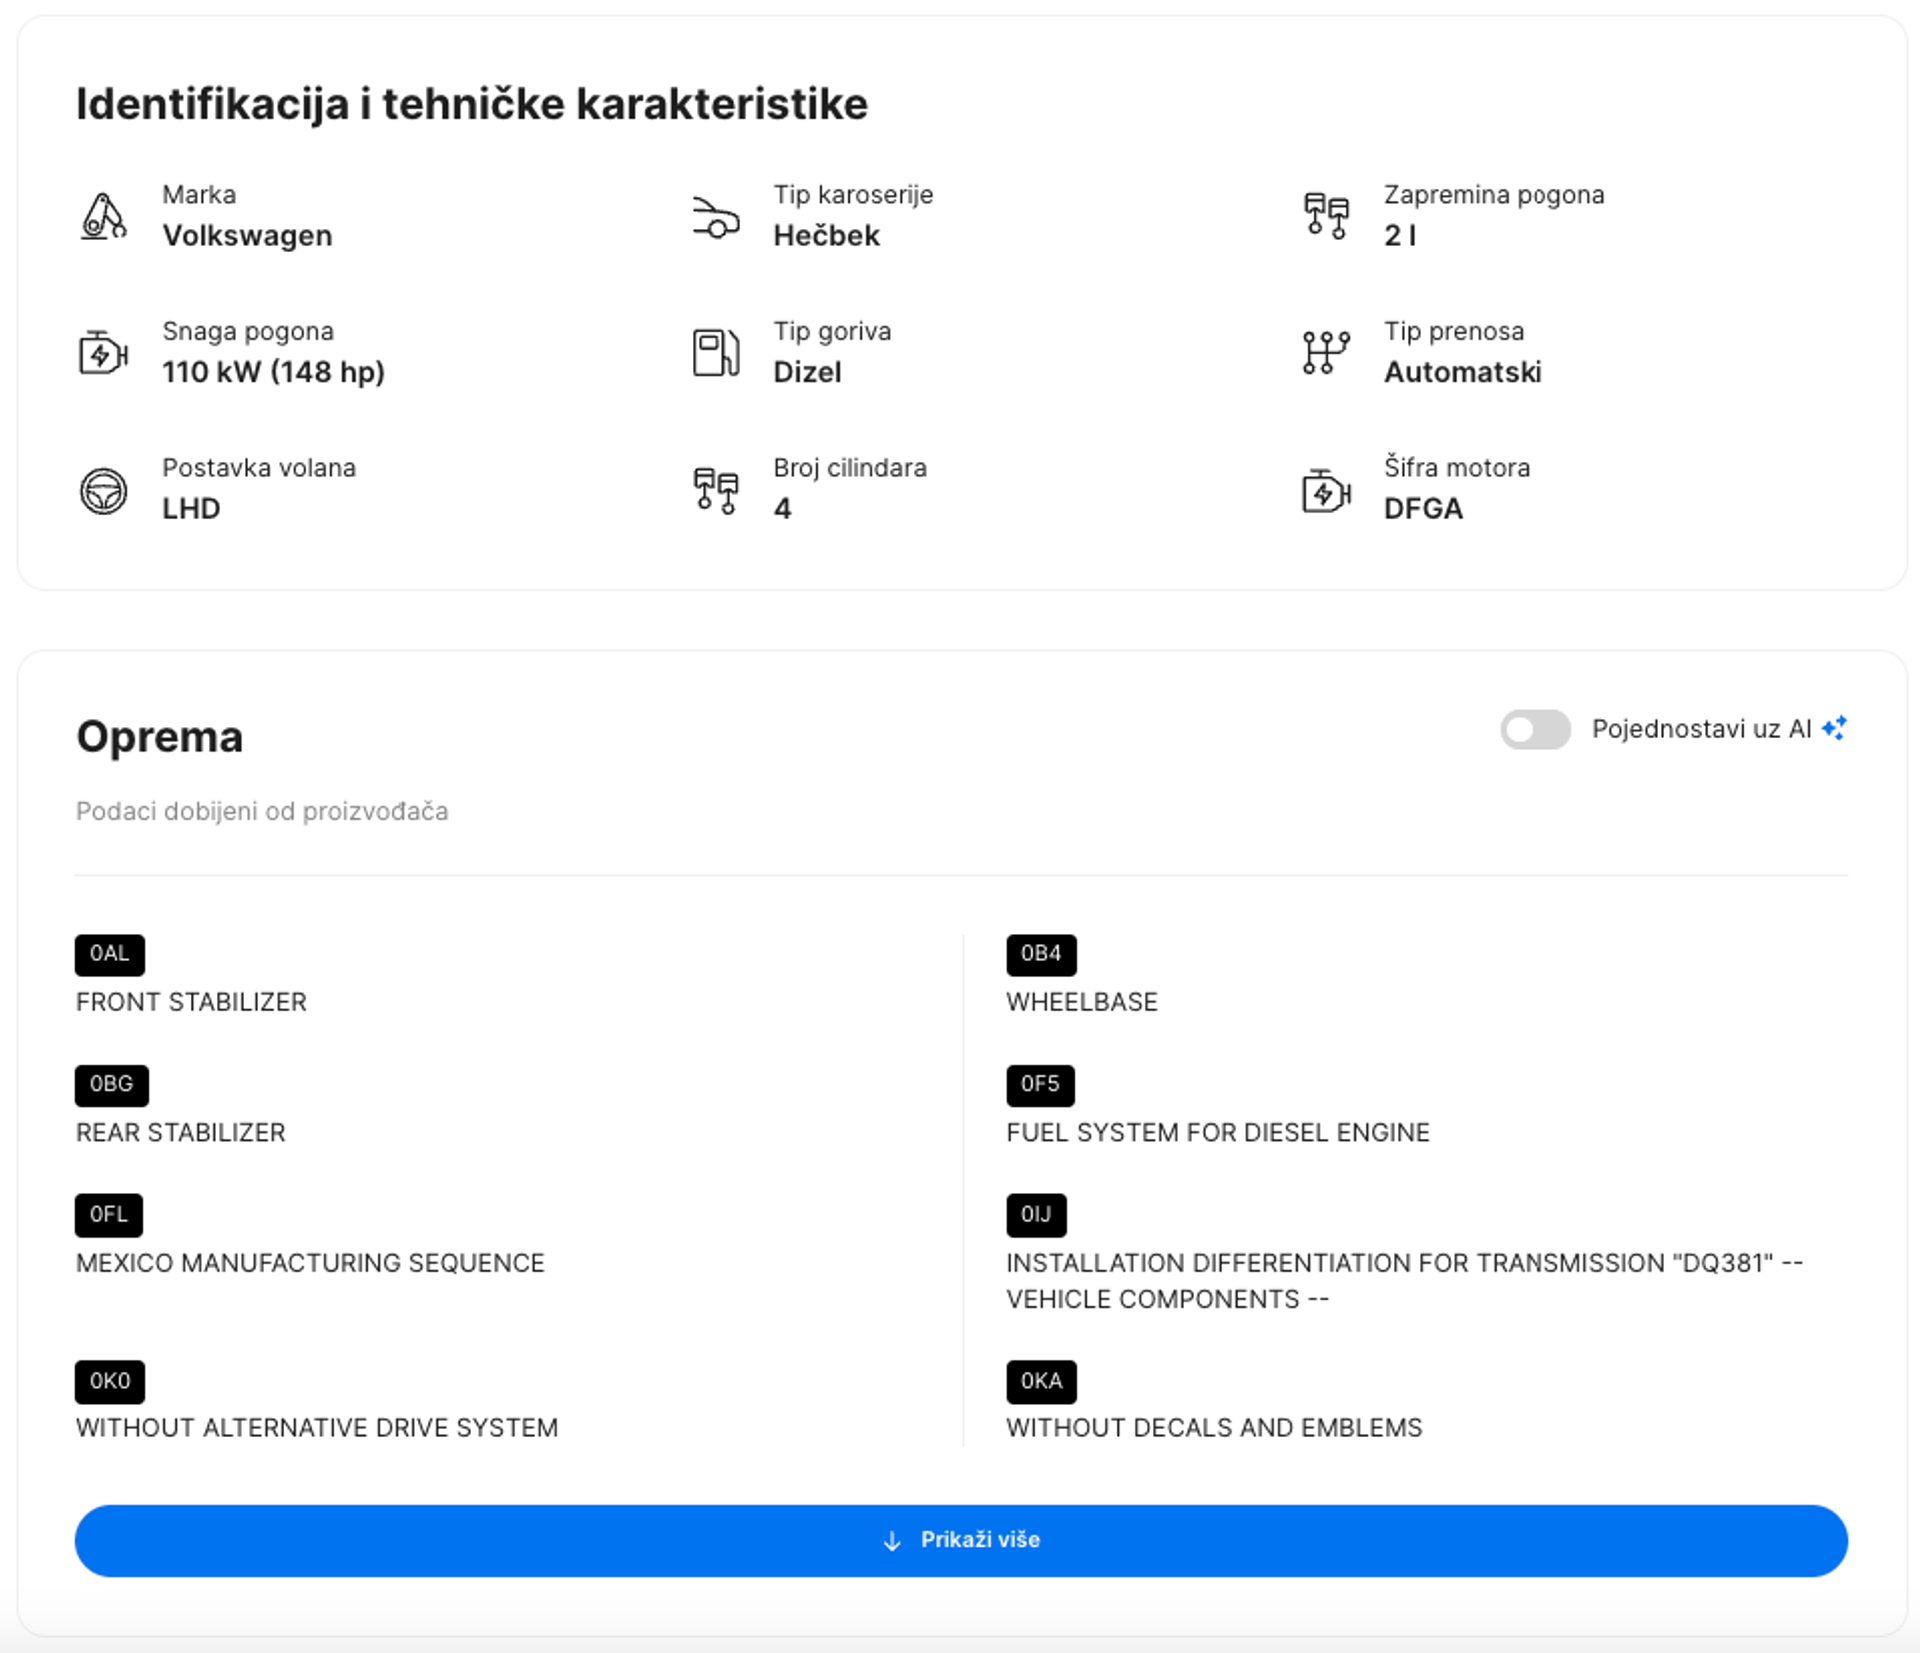Screen dimensions: 1920x1653
Task: Click the 110 kW (148 hp) value
Action: [273, 373]
